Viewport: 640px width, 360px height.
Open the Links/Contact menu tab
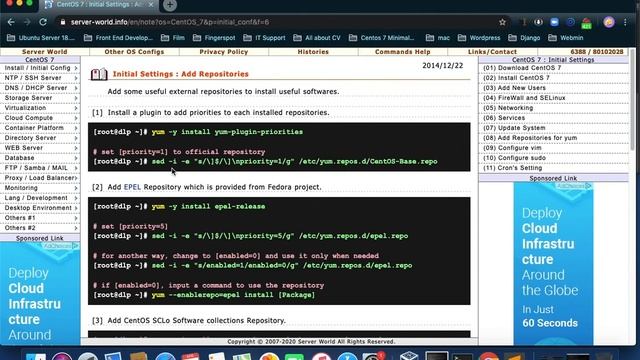[492, 52]
